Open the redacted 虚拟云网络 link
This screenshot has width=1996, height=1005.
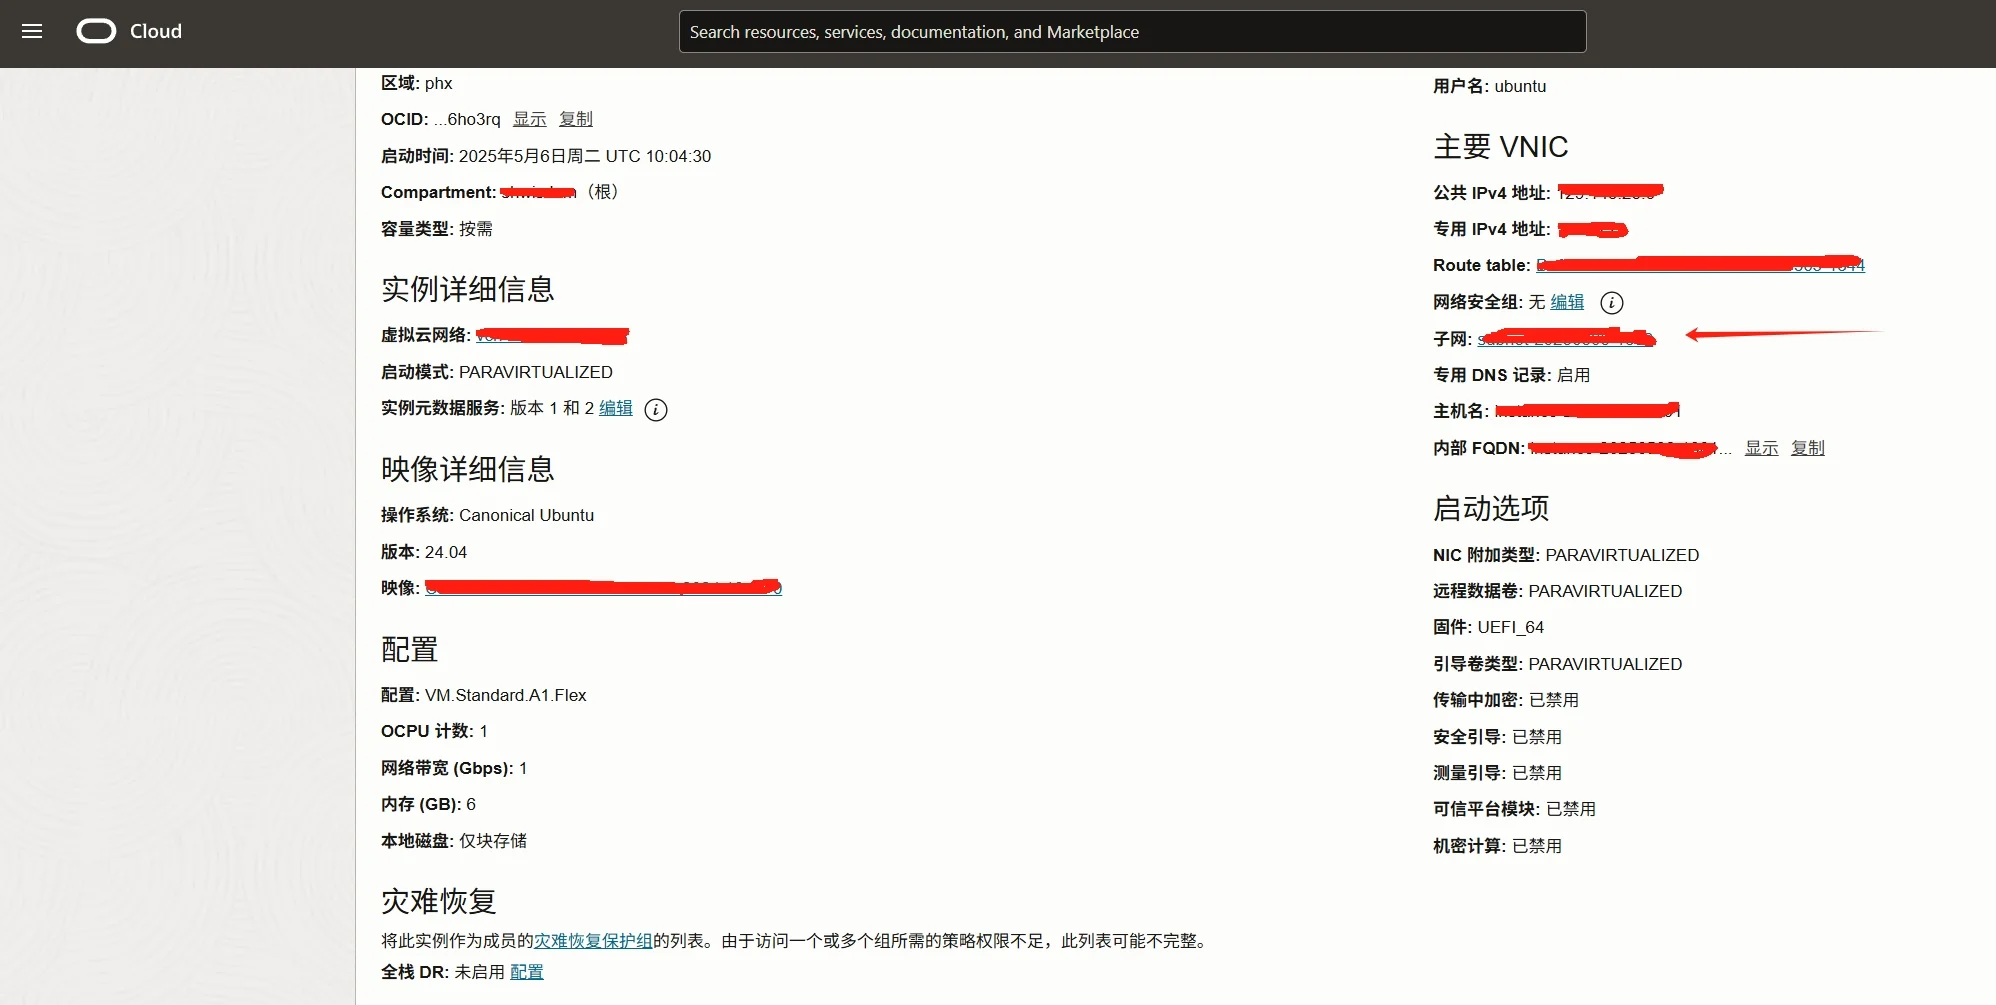552,335
